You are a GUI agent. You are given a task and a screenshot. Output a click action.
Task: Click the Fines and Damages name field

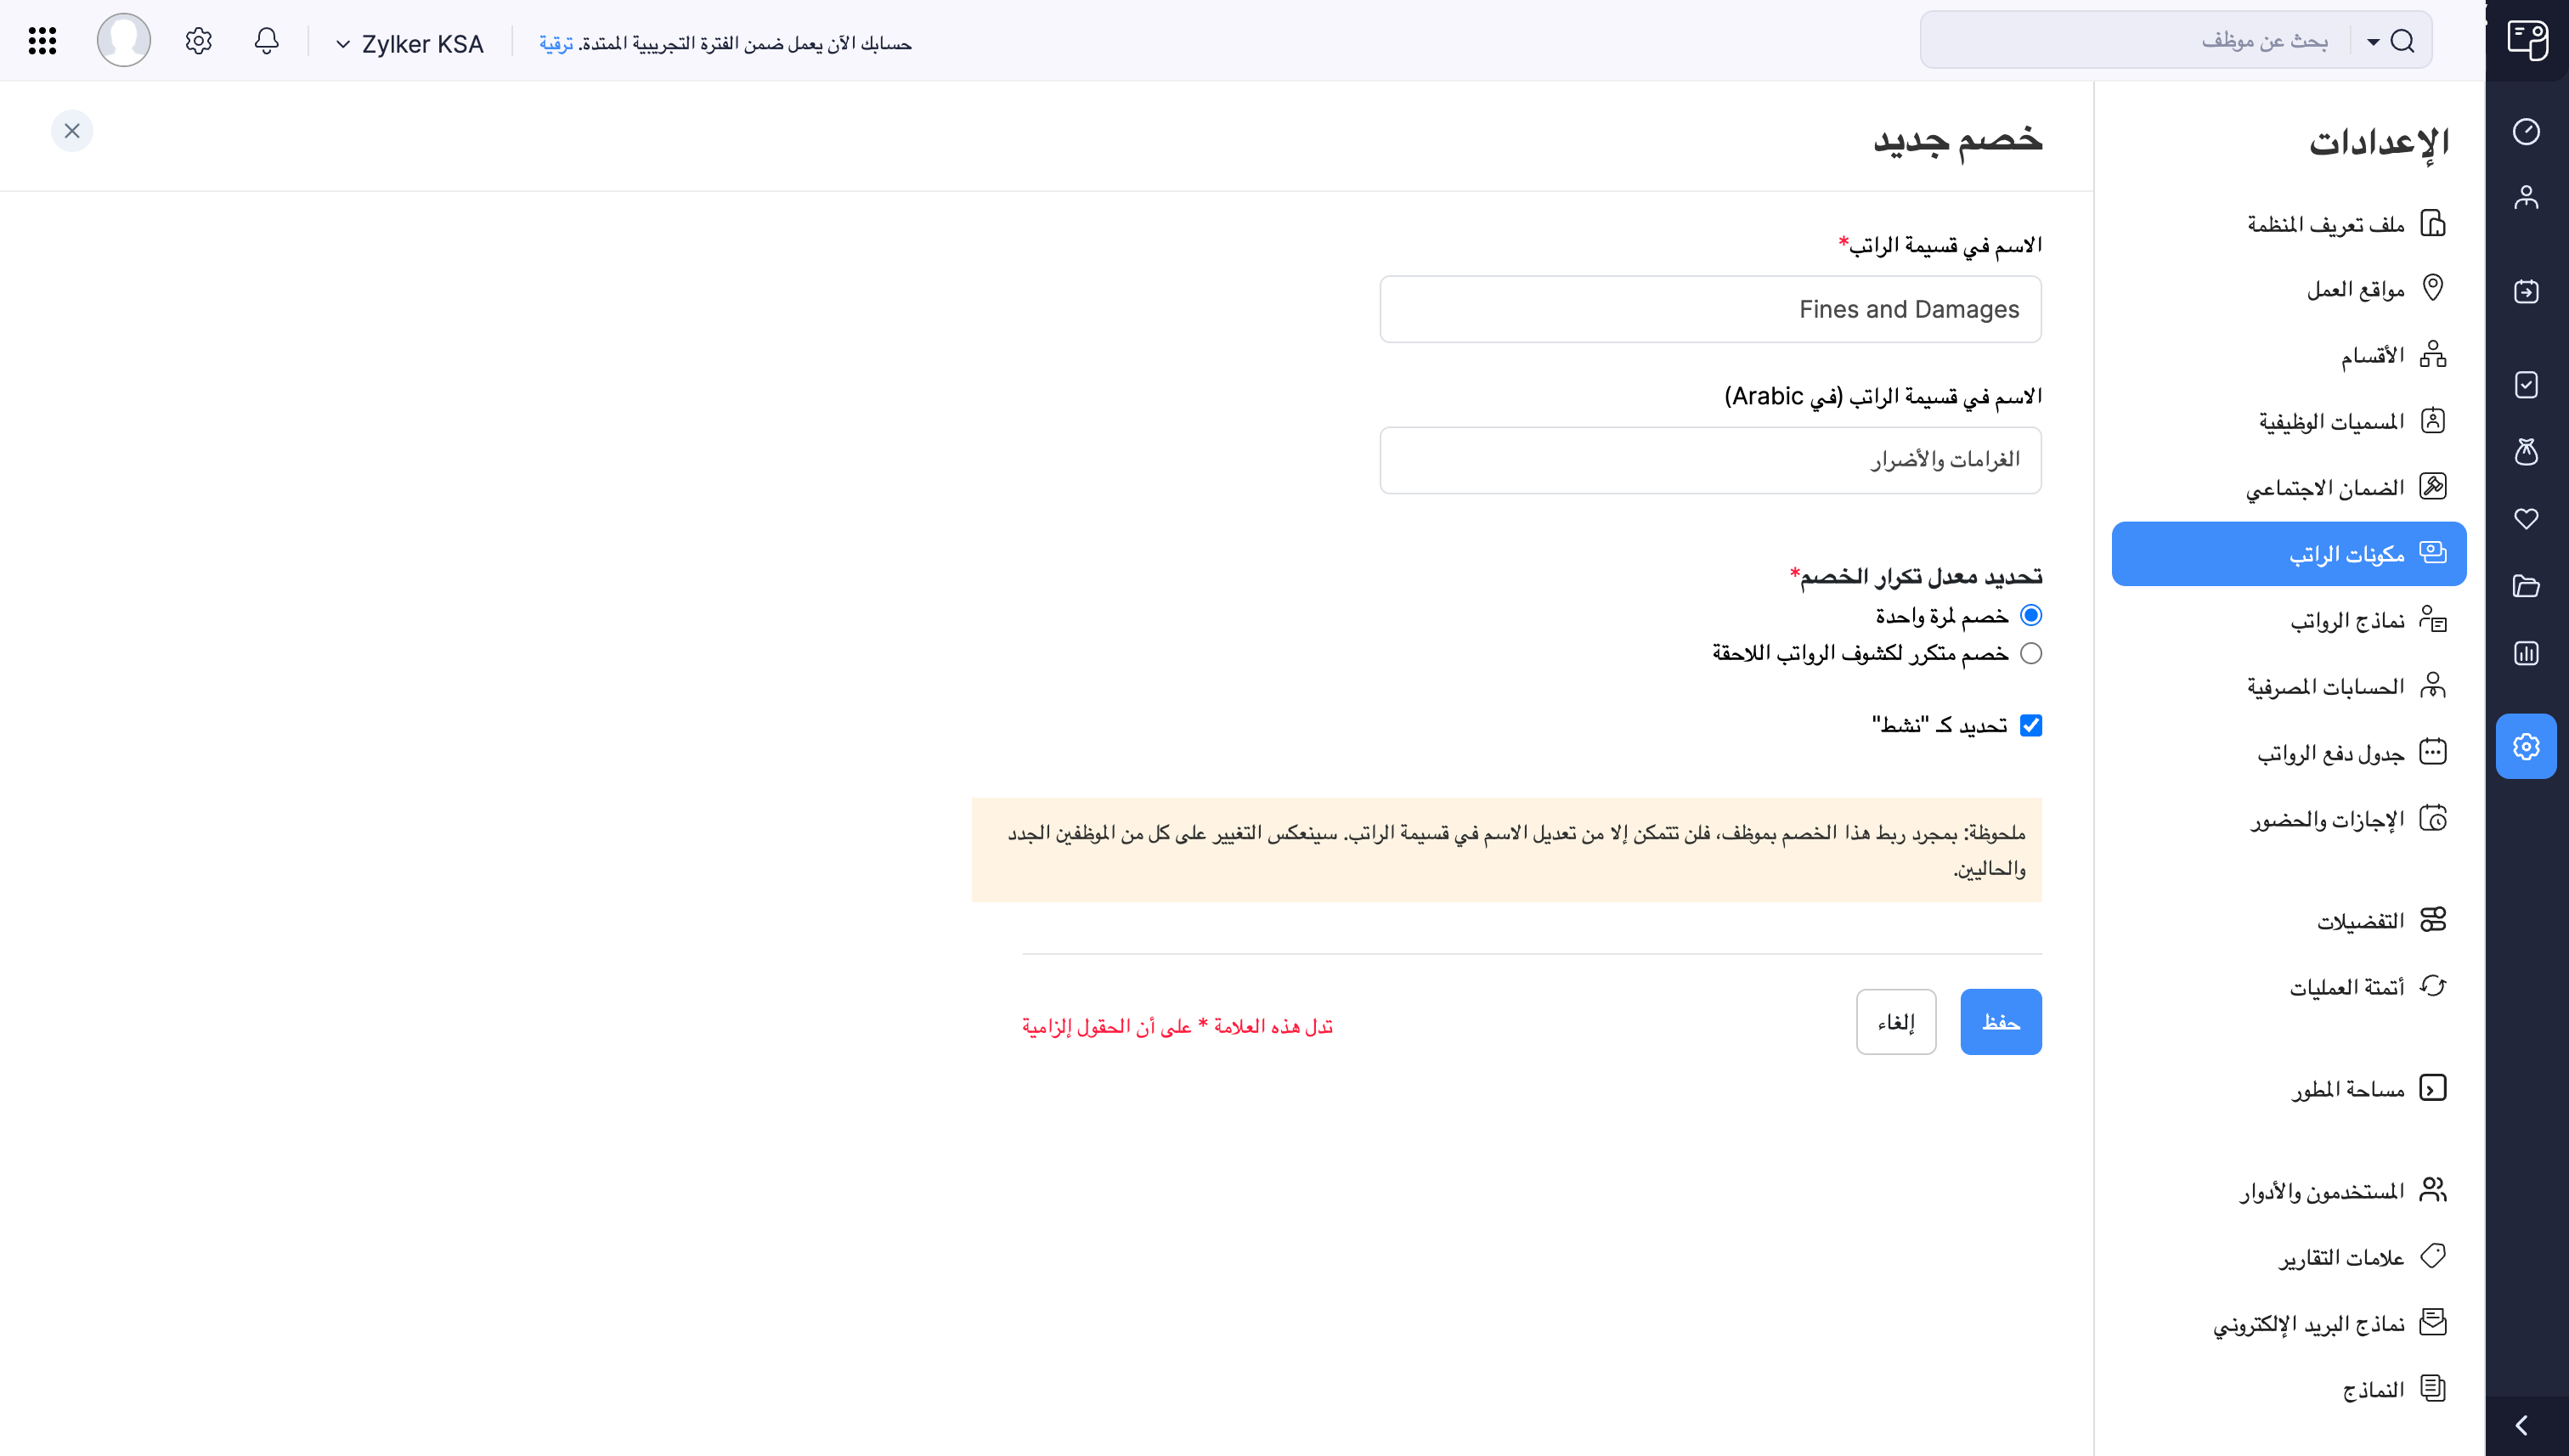[x=1710, y=310]
